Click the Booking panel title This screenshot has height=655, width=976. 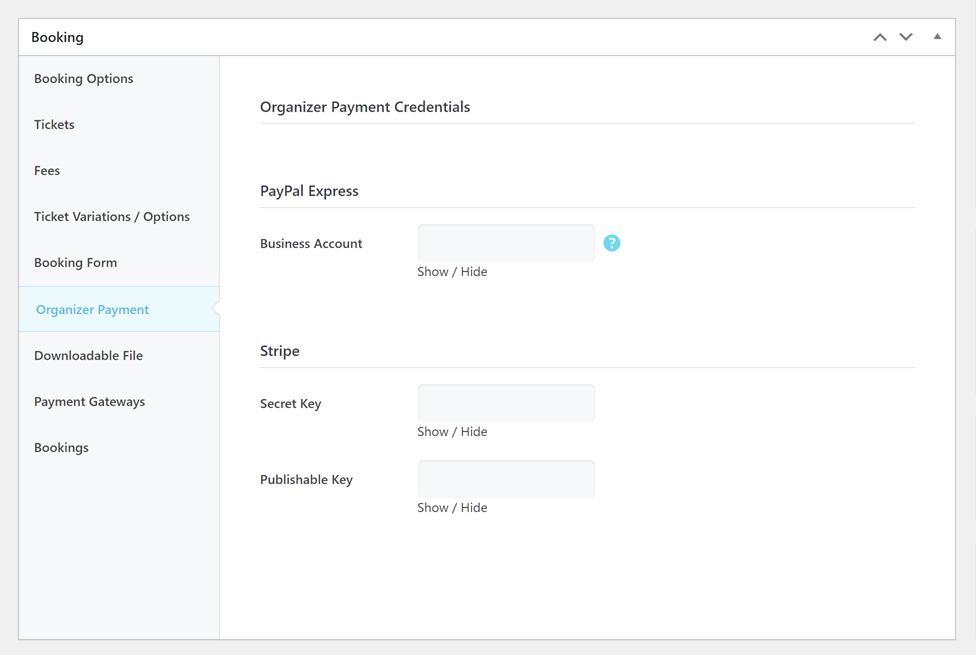[57, 37]
